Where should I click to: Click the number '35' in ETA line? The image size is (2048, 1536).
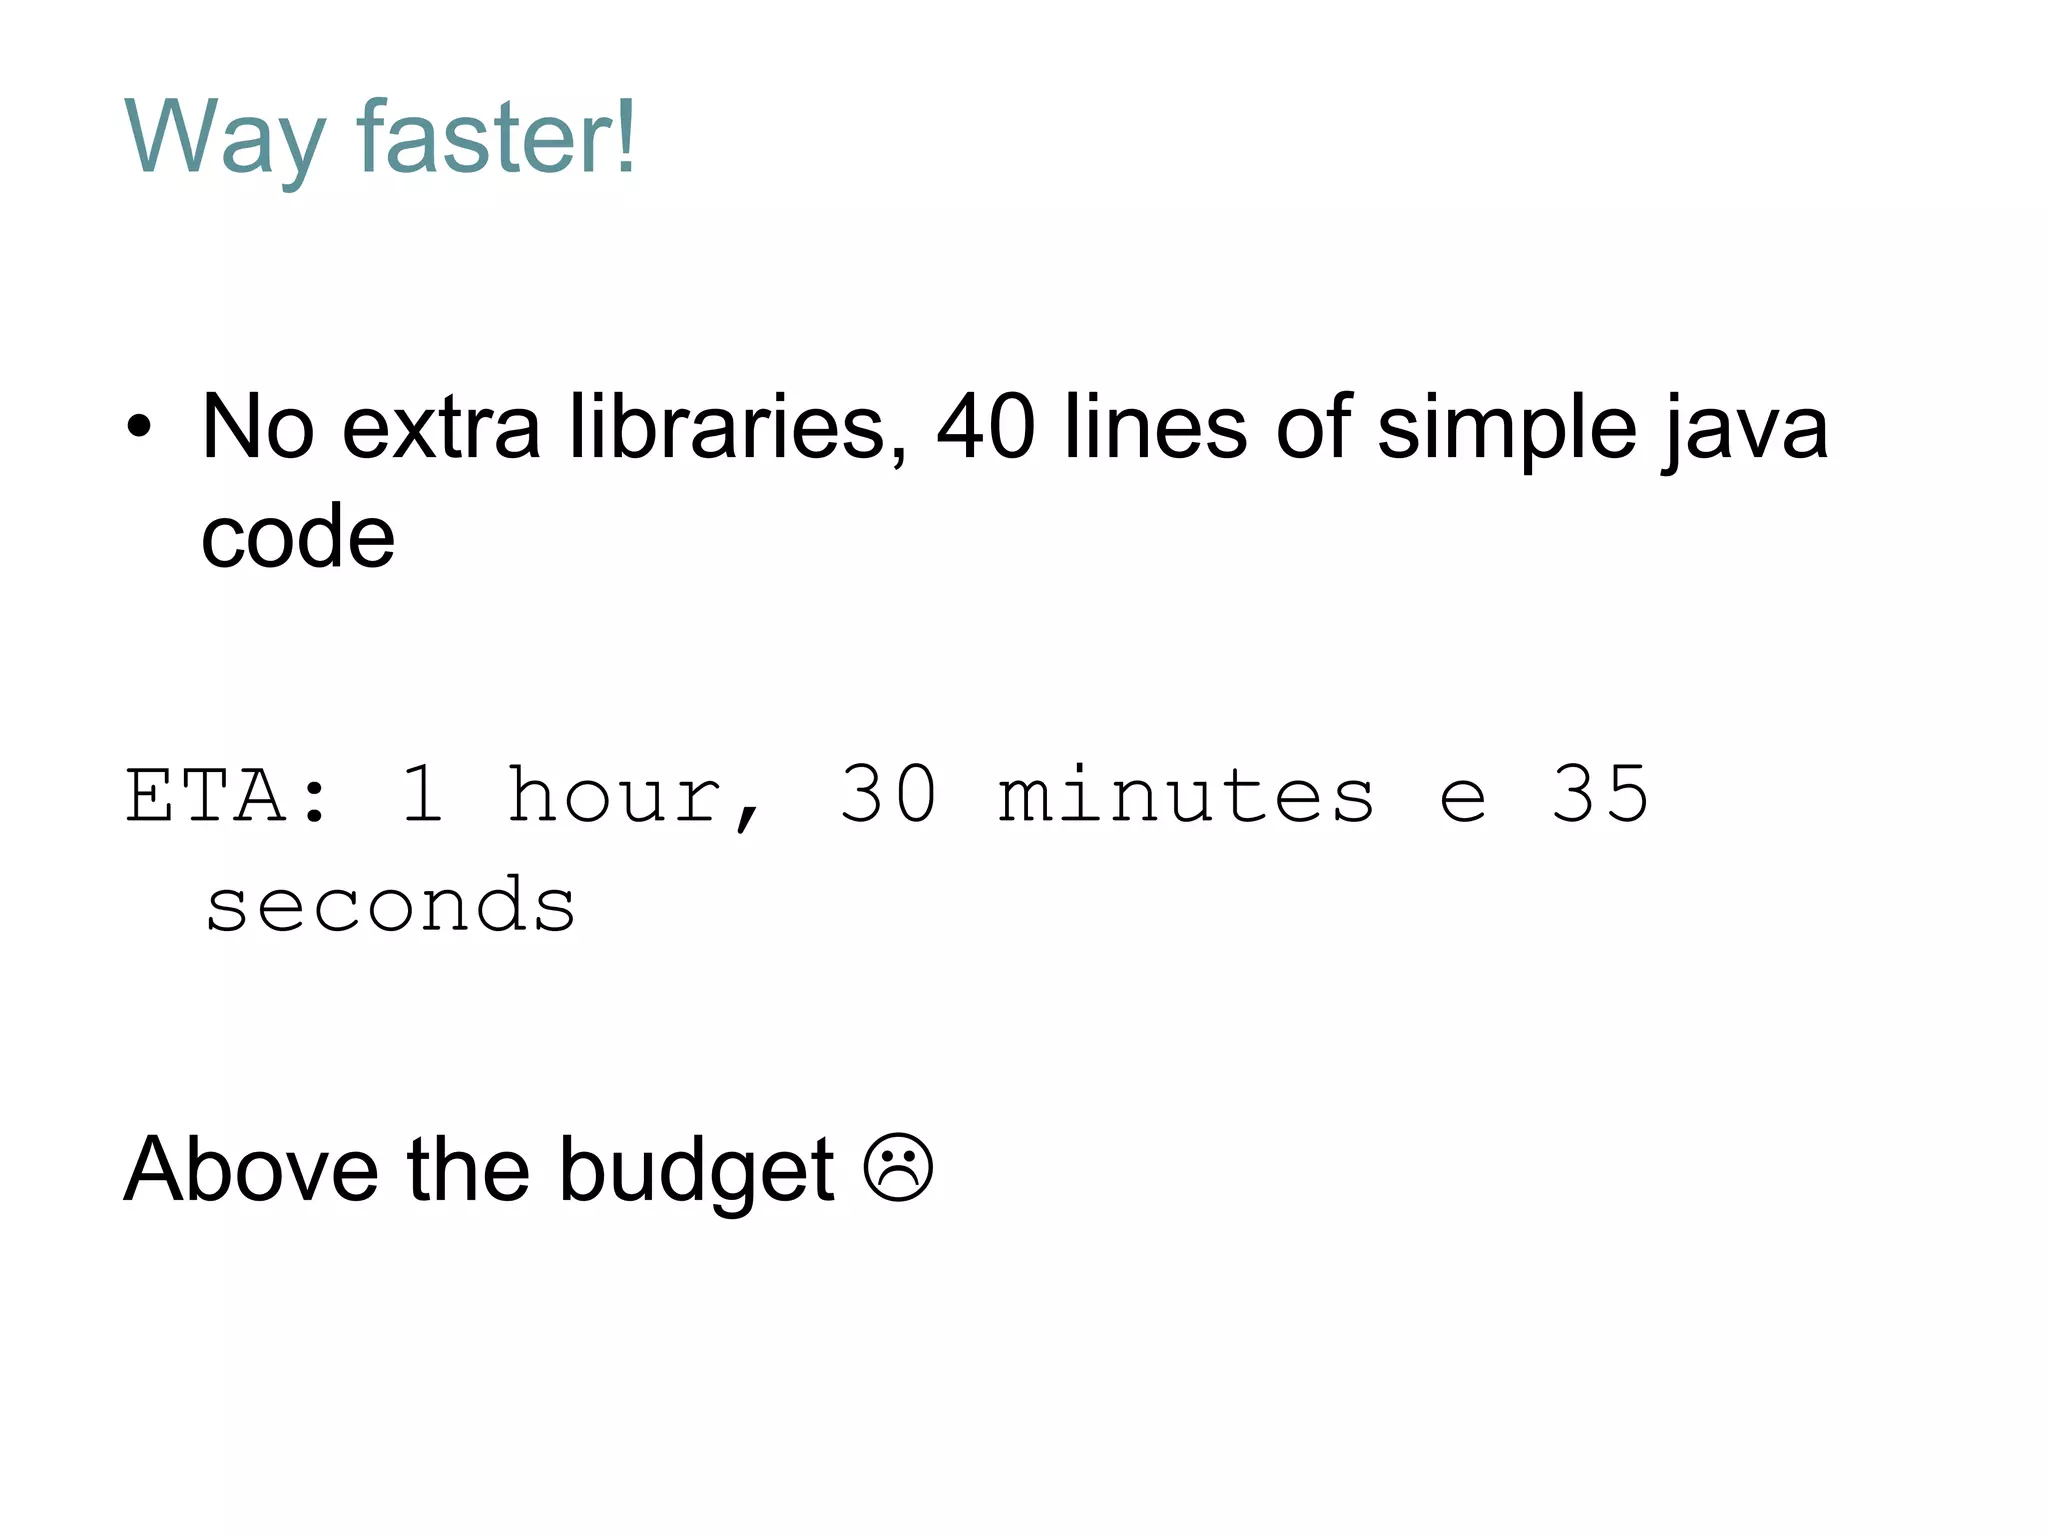pos(1600,794)
